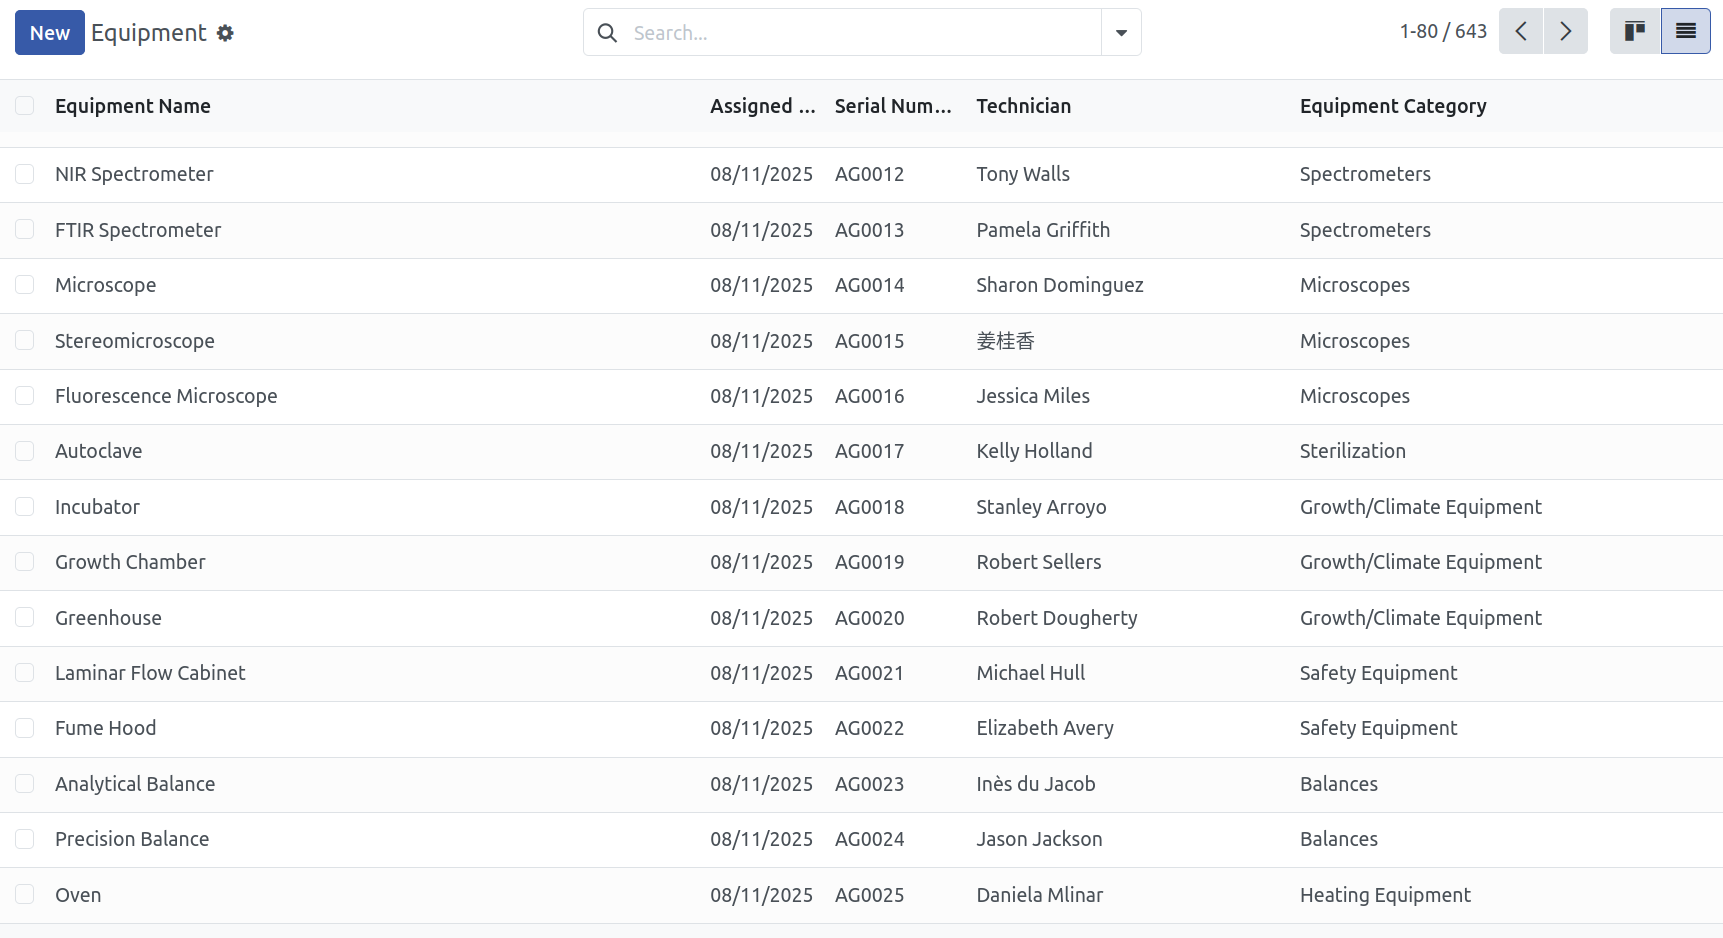Sort by the Technician column header
The image size is (1723, 938).
(1024, 106)
